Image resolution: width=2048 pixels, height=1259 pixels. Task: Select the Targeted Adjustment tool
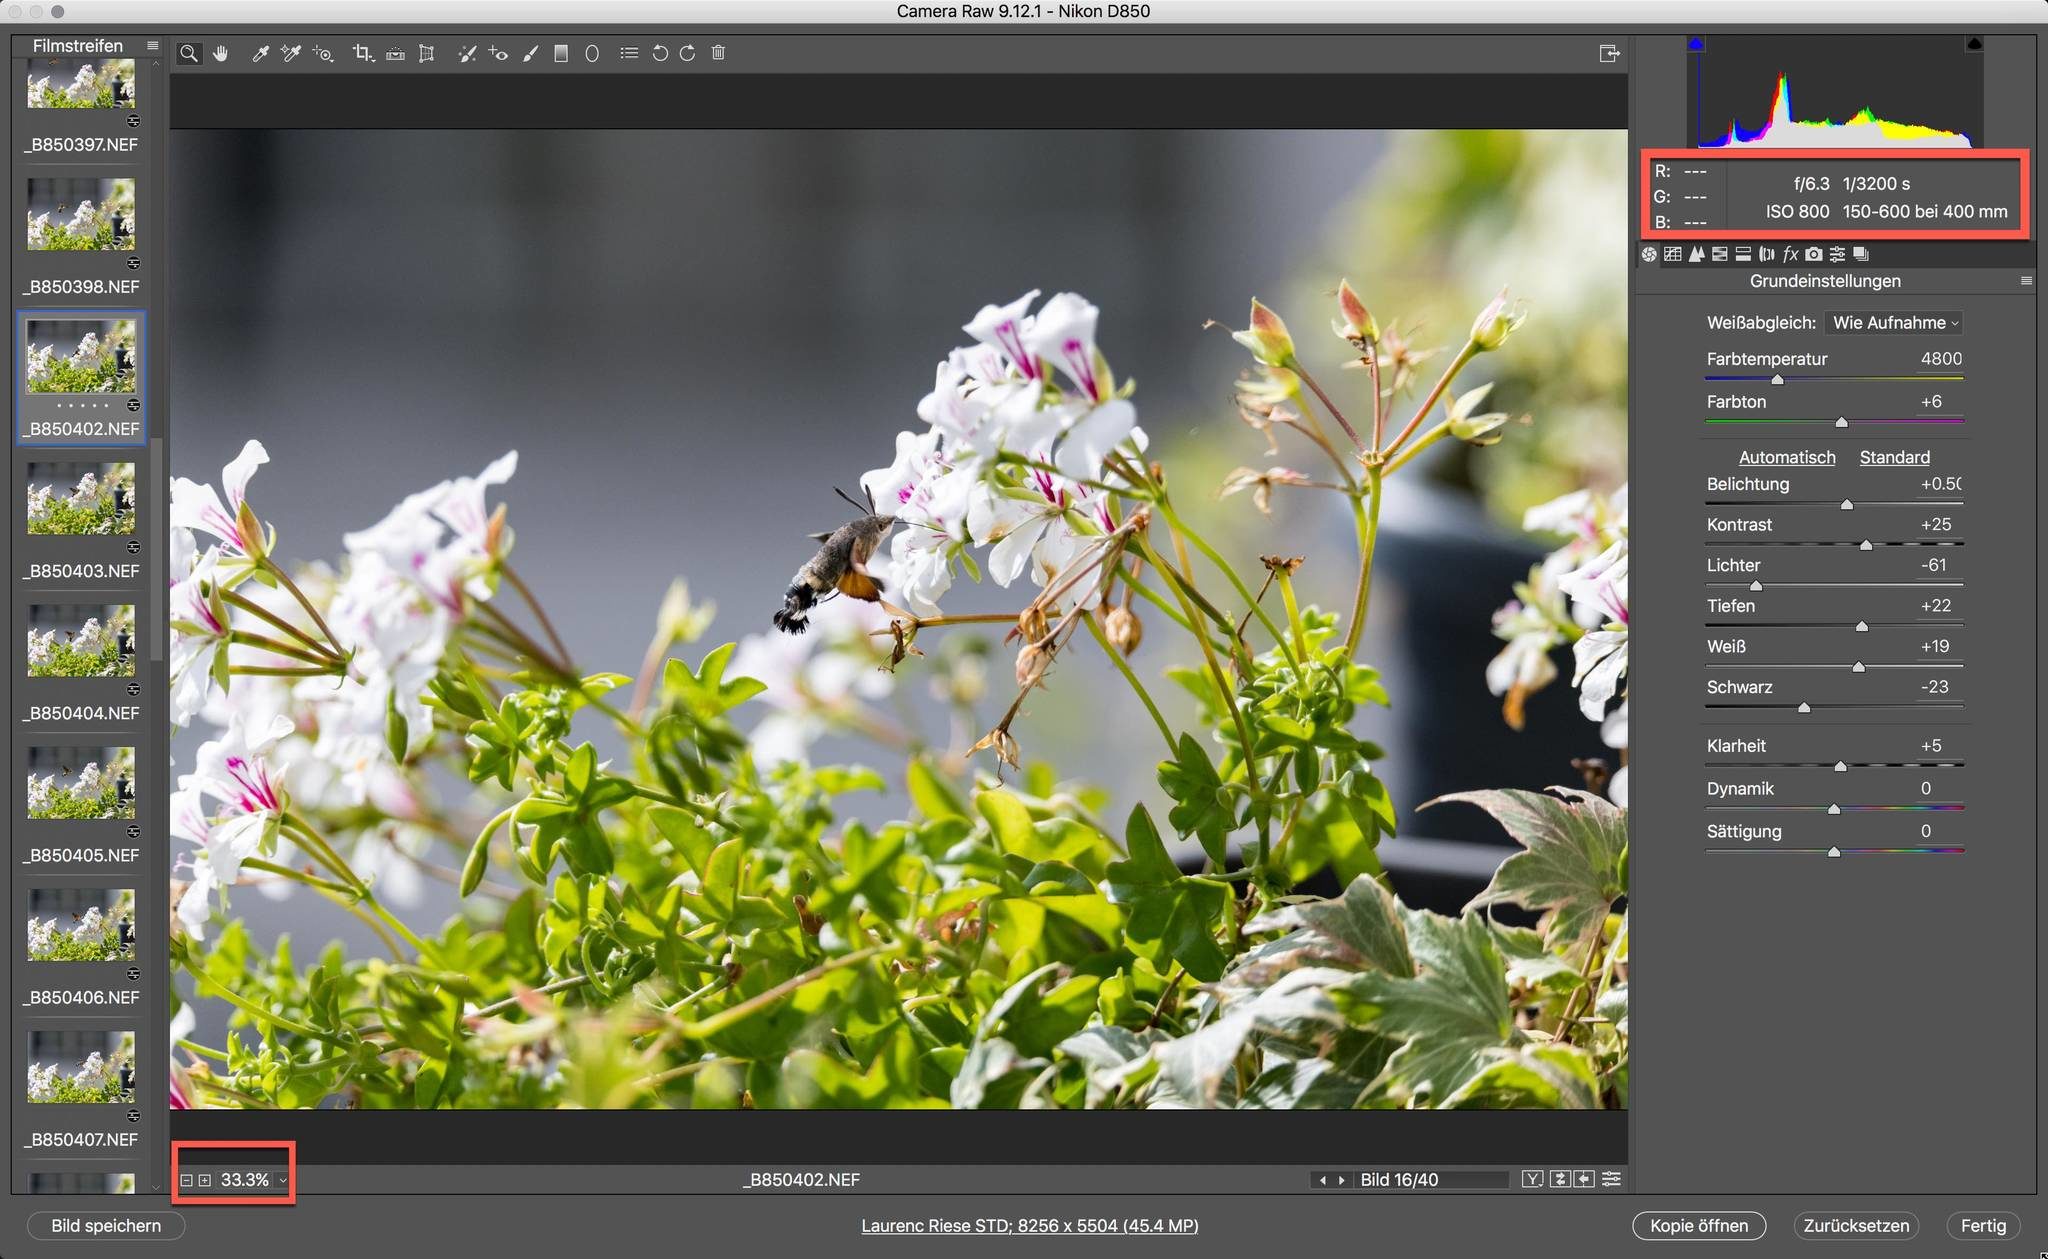coord(323,53)
